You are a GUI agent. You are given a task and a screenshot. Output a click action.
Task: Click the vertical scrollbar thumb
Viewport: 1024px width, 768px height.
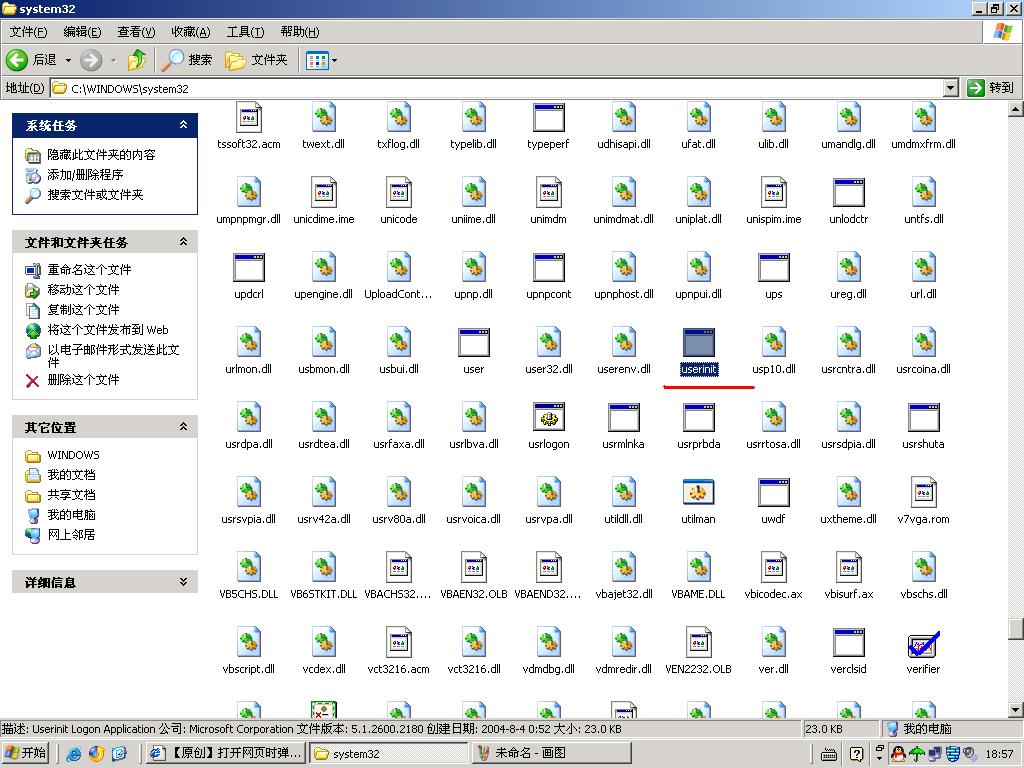(1015, 628)
